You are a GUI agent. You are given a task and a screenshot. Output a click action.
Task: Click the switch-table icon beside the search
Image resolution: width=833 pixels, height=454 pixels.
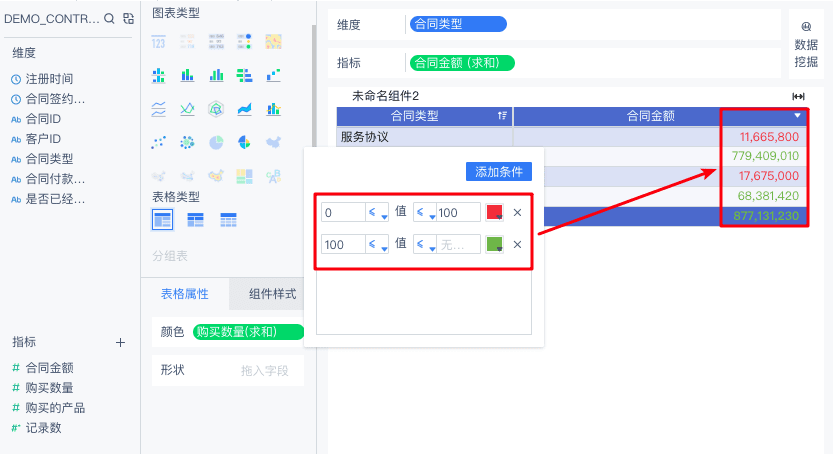click(x=129, y=19)
